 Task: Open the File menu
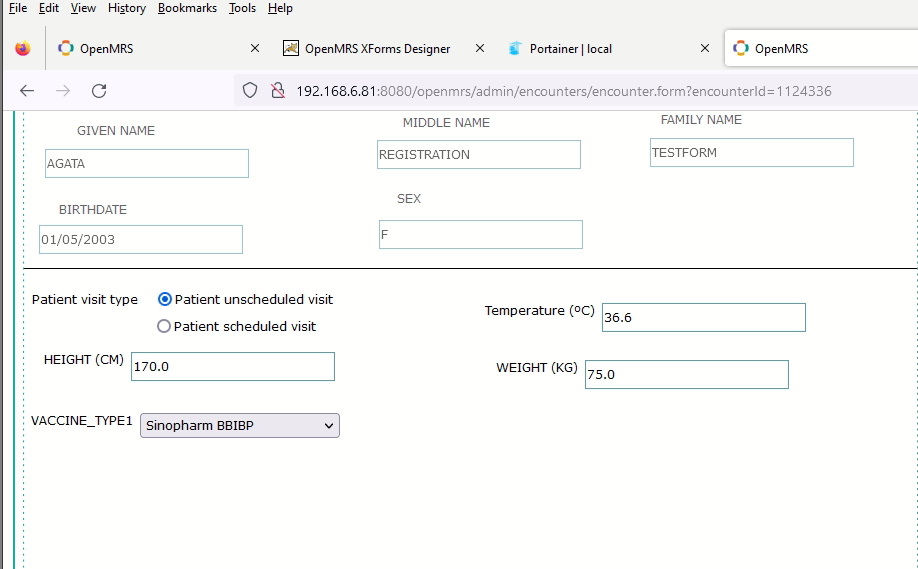(18, 8)
